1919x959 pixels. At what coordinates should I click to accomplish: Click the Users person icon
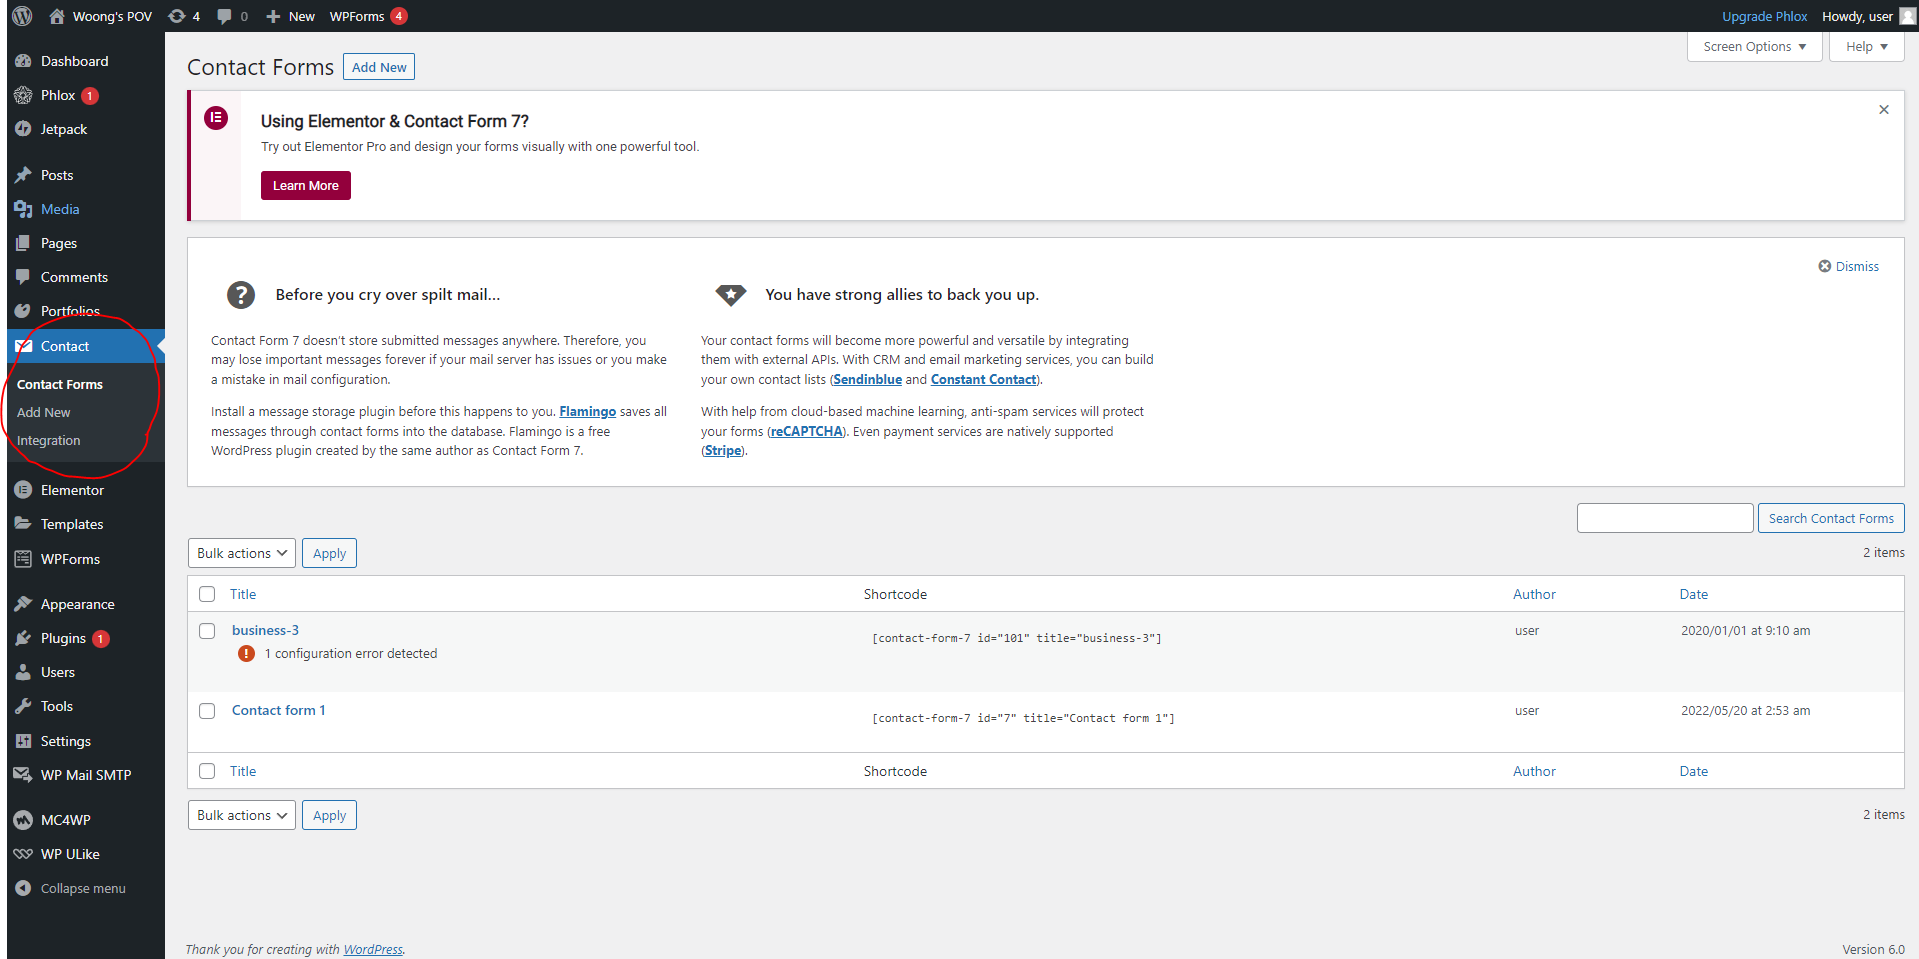[23, 672]
